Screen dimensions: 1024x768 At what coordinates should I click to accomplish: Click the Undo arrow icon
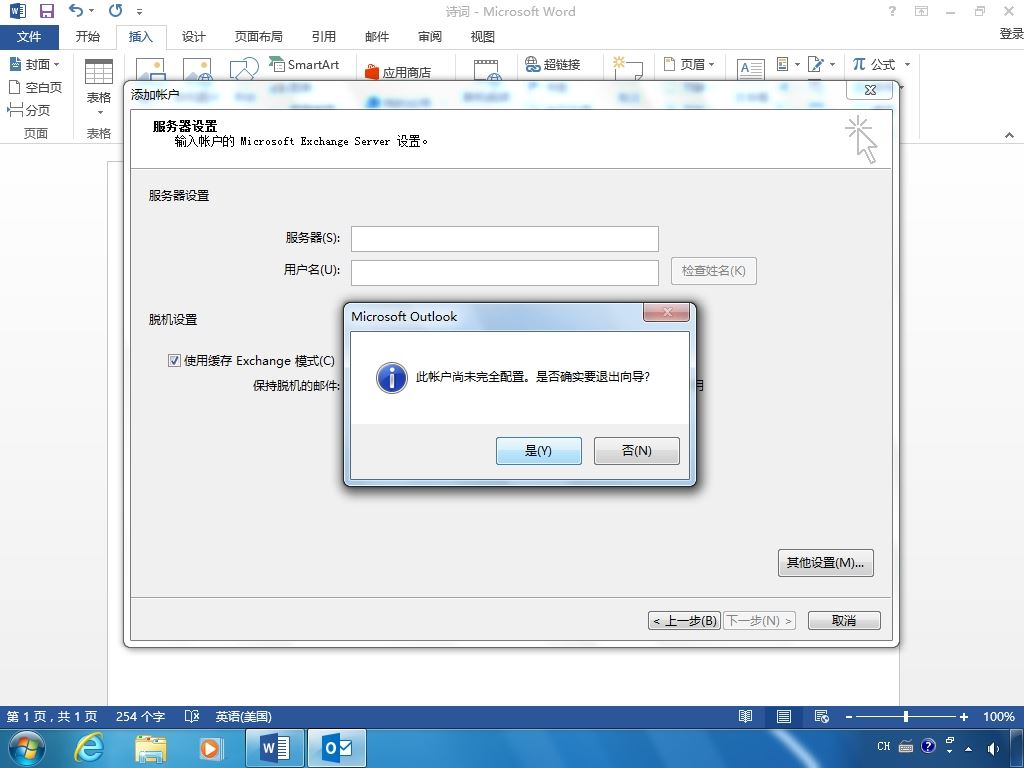(x=76, y=10)
